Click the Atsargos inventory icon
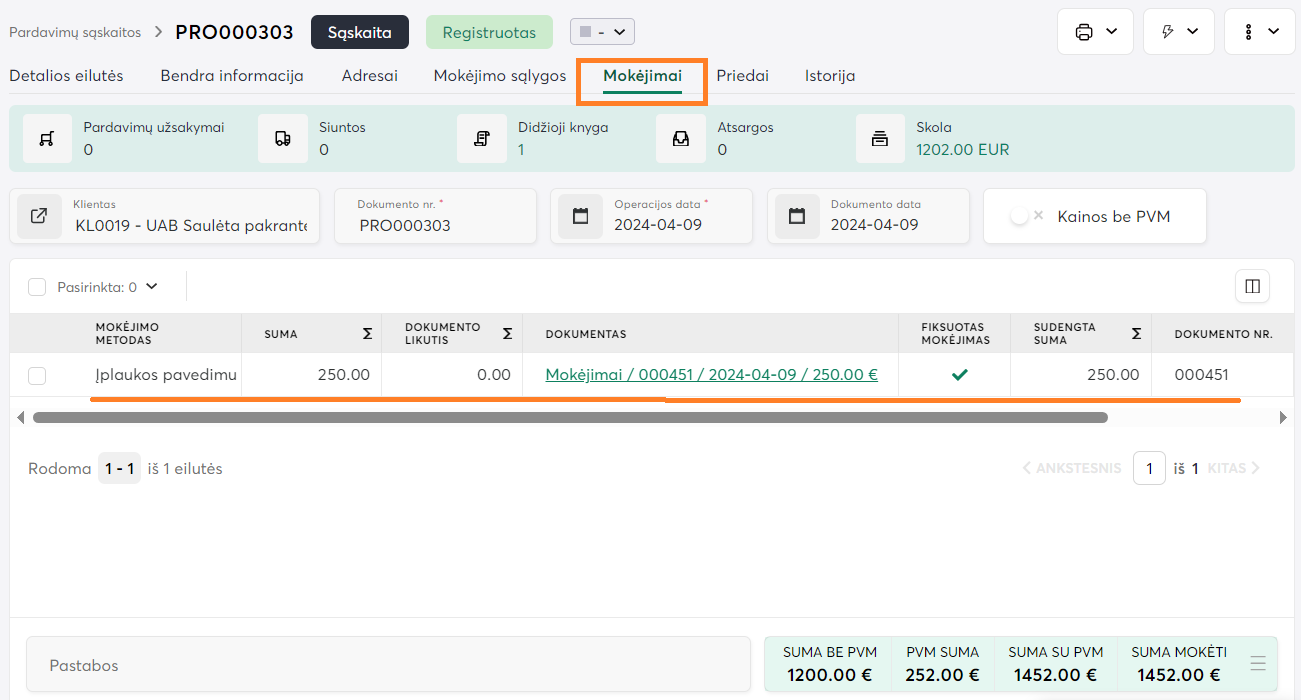This screenshot has height=700, width=1301. point(681,139)
